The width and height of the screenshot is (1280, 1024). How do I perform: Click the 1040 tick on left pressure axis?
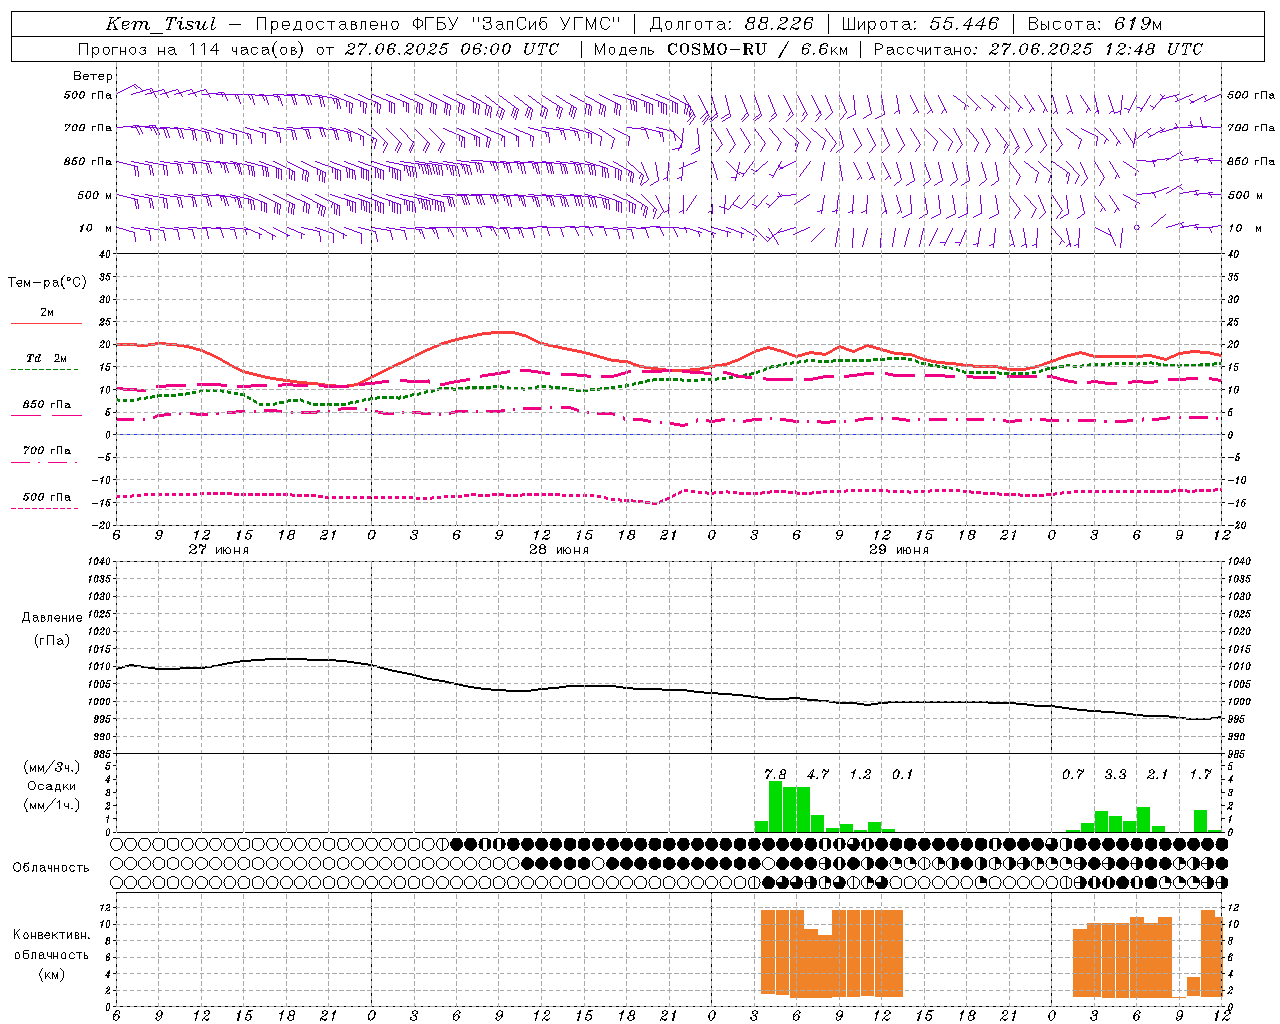(x=99, y=561)
